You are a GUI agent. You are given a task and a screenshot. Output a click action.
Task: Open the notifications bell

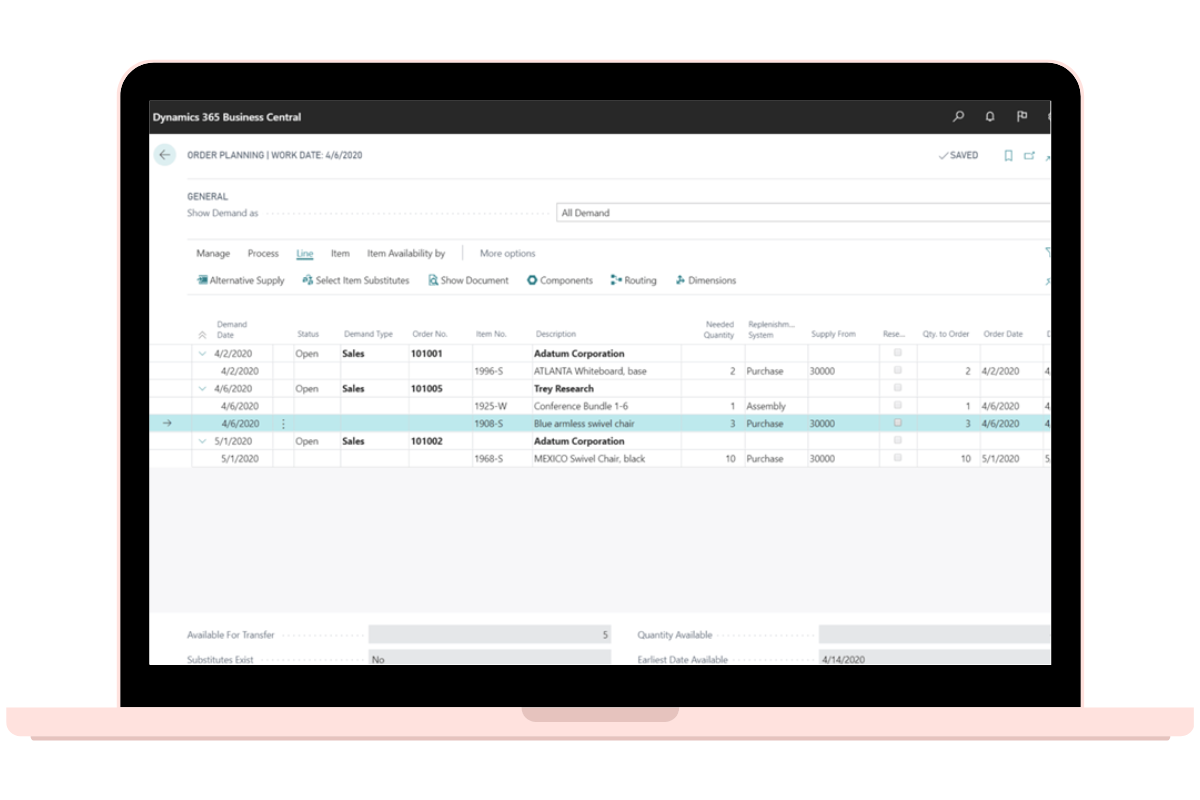[x=990, y=117]
